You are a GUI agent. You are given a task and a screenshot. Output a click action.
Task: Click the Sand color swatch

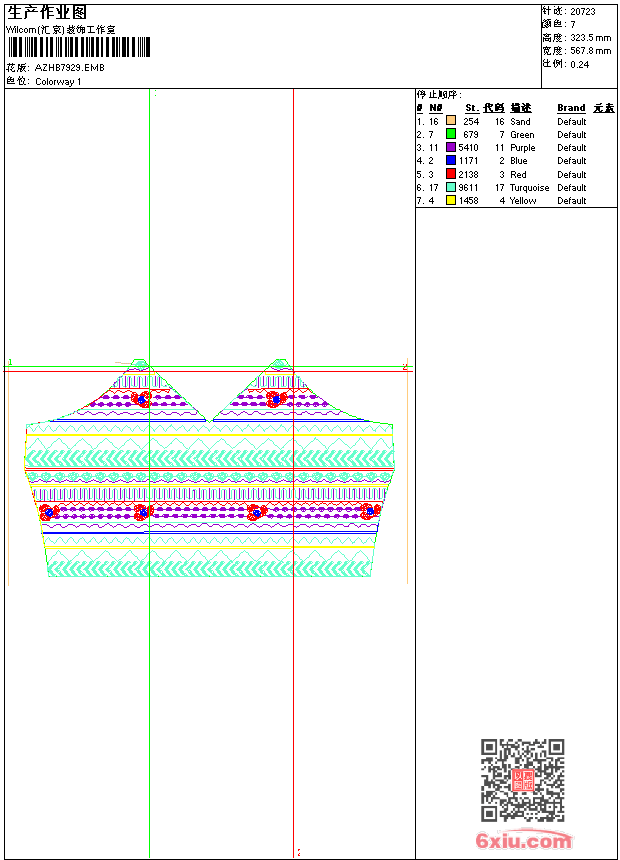pos(450,121)
